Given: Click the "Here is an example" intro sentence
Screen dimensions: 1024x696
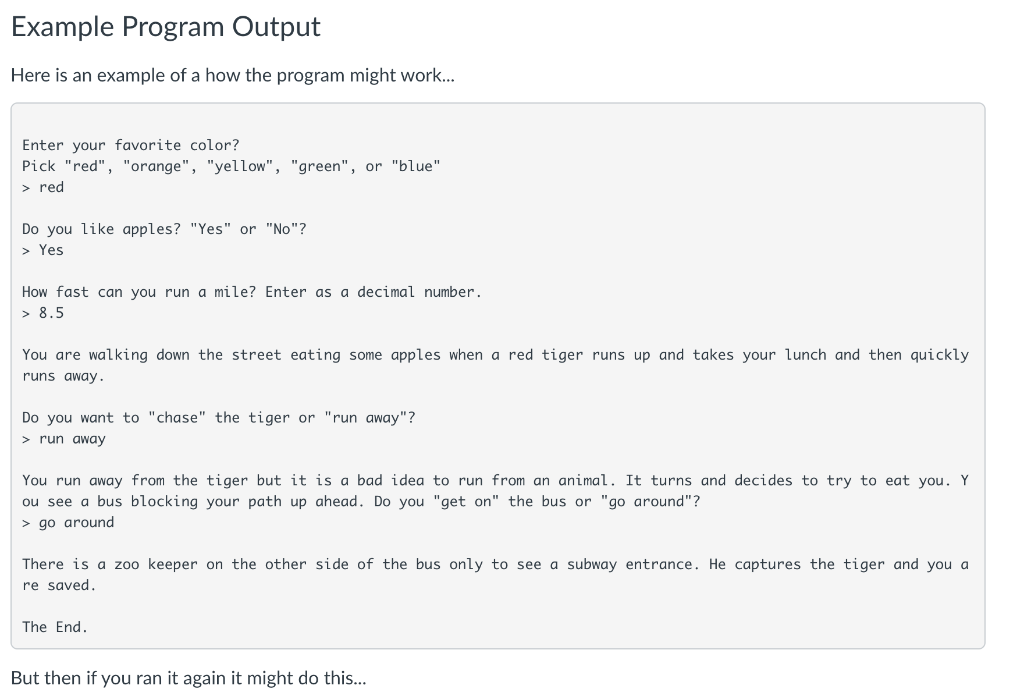Looking at the screenshot, I should point(232,76).
